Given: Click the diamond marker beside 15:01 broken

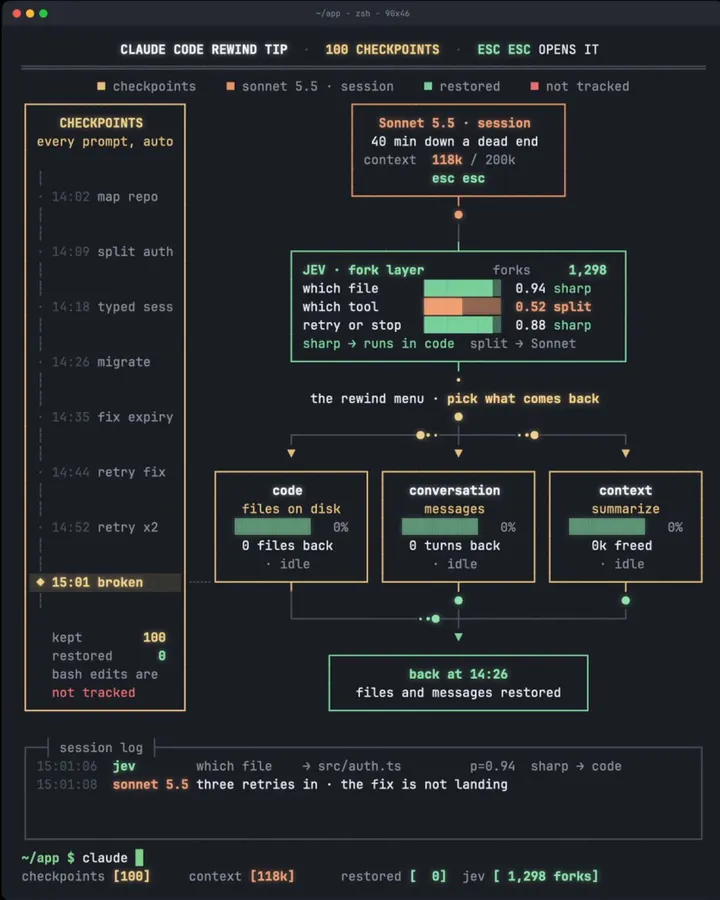Looking at the screenshot, I should click(x=40, y=582).
